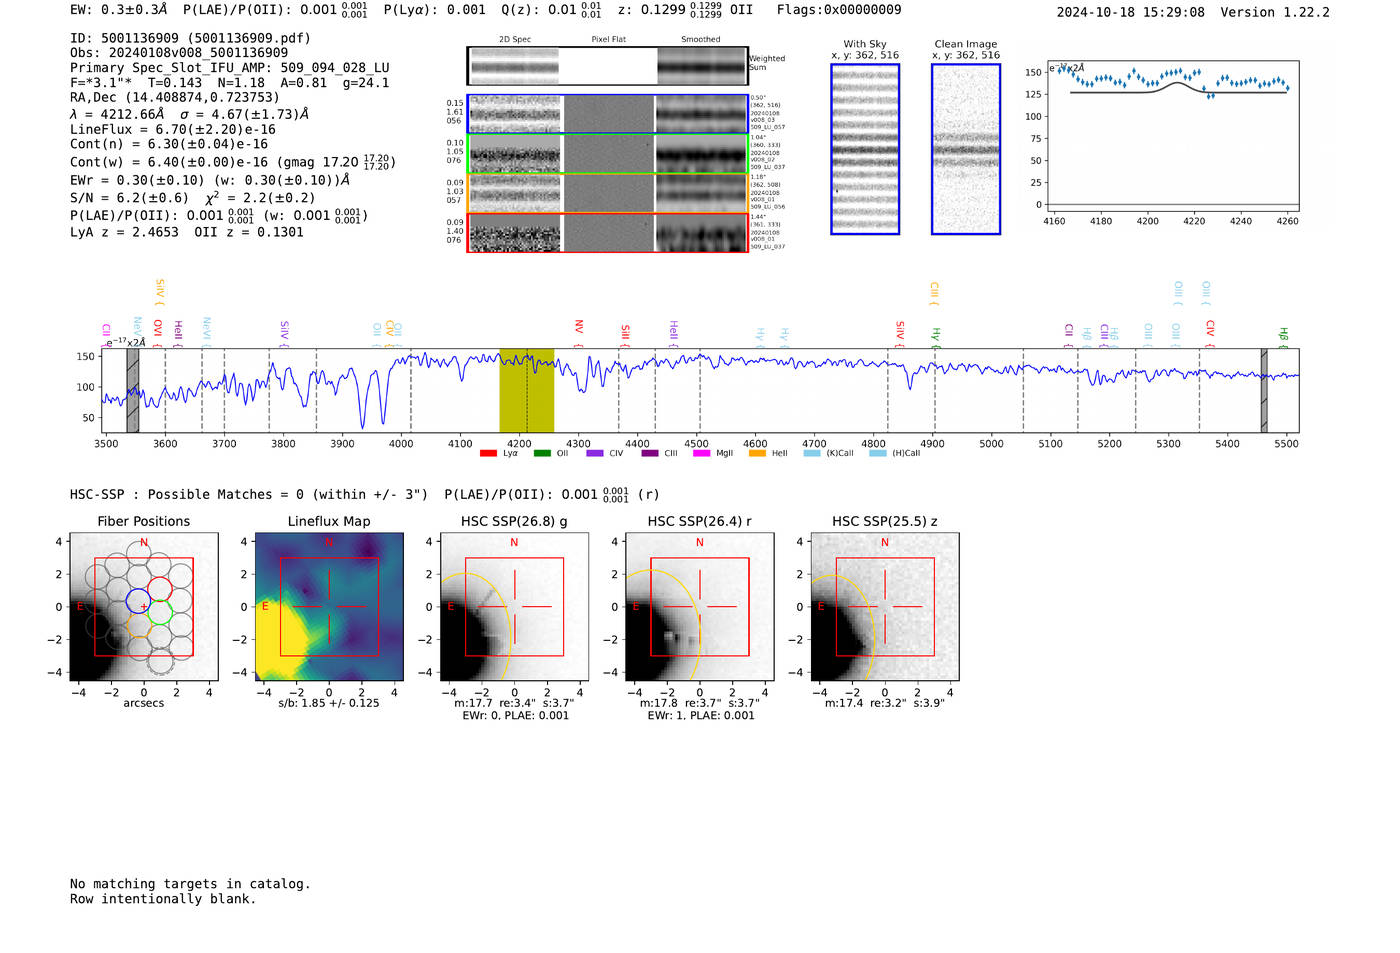Click 'No matching targets in catalog.' text

pyautogui.click(x=190, y=884)
